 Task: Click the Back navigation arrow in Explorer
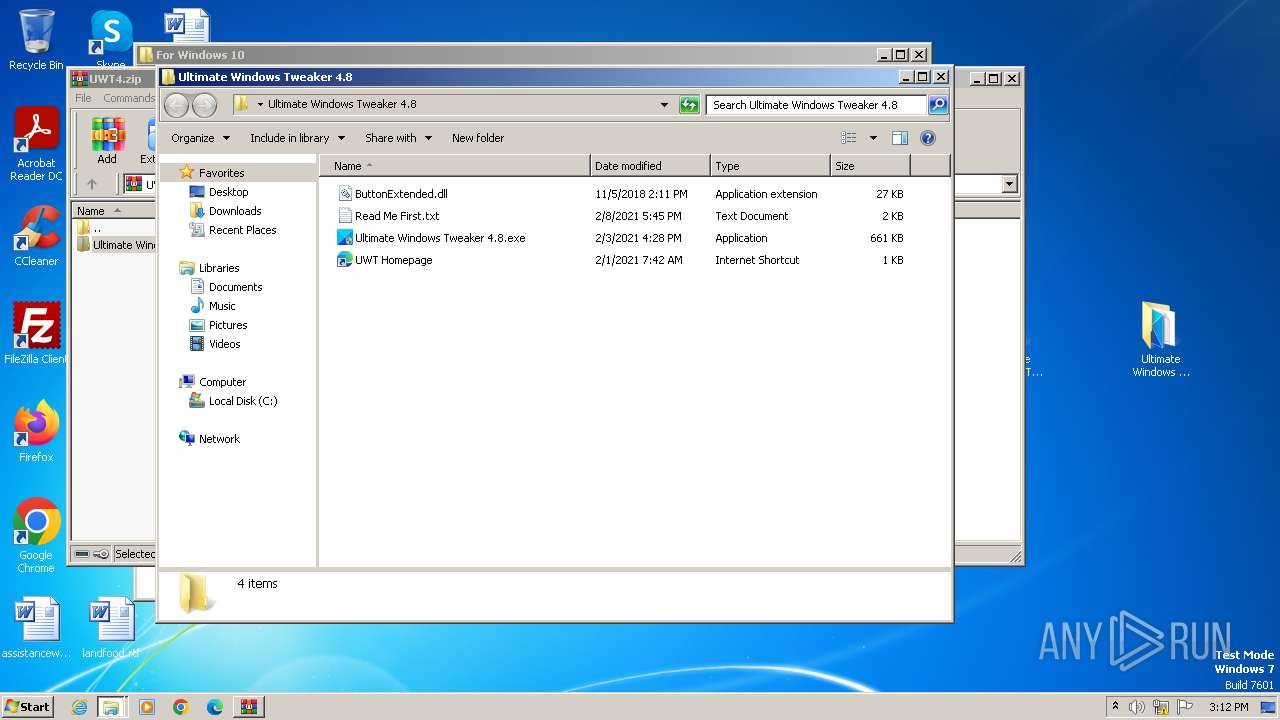[176, 105]
